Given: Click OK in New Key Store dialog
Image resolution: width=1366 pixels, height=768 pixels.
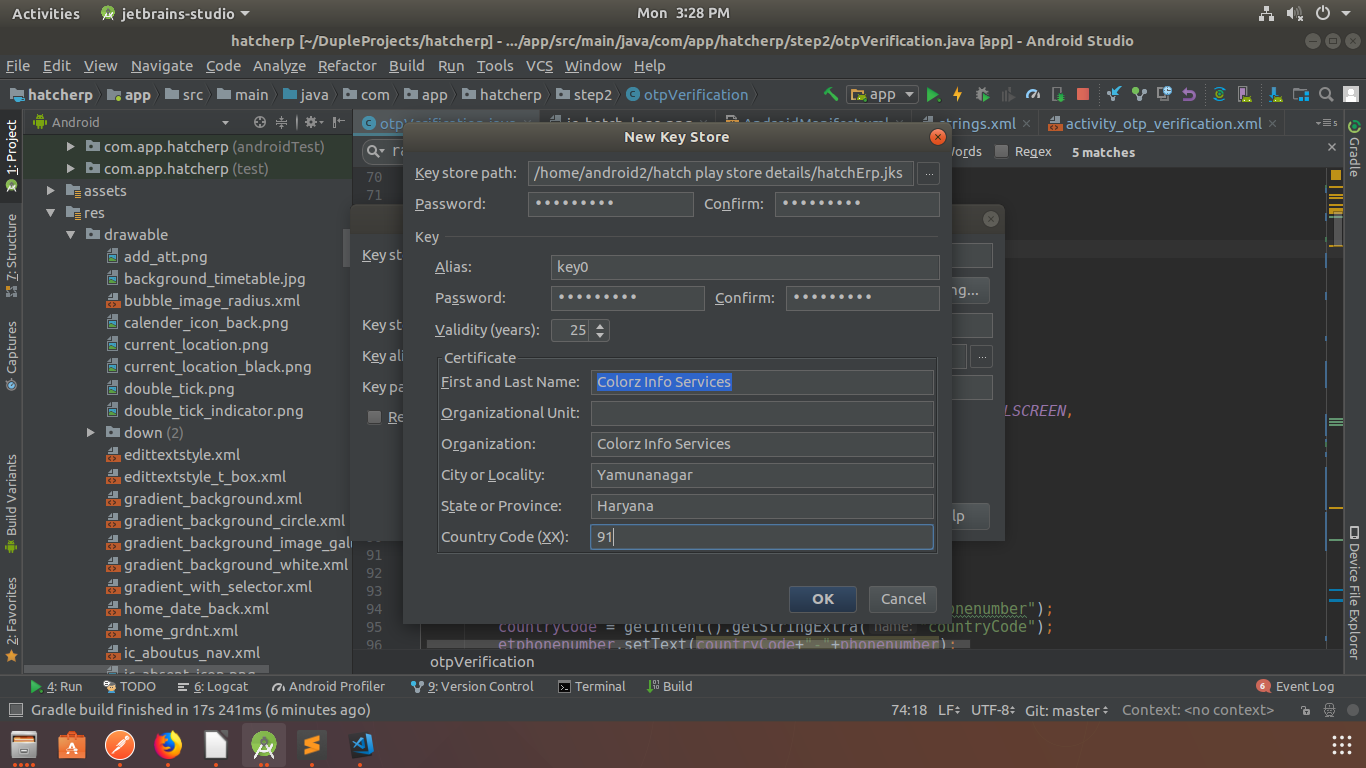Looking at the screenshot, I should [x=823, y=599].
